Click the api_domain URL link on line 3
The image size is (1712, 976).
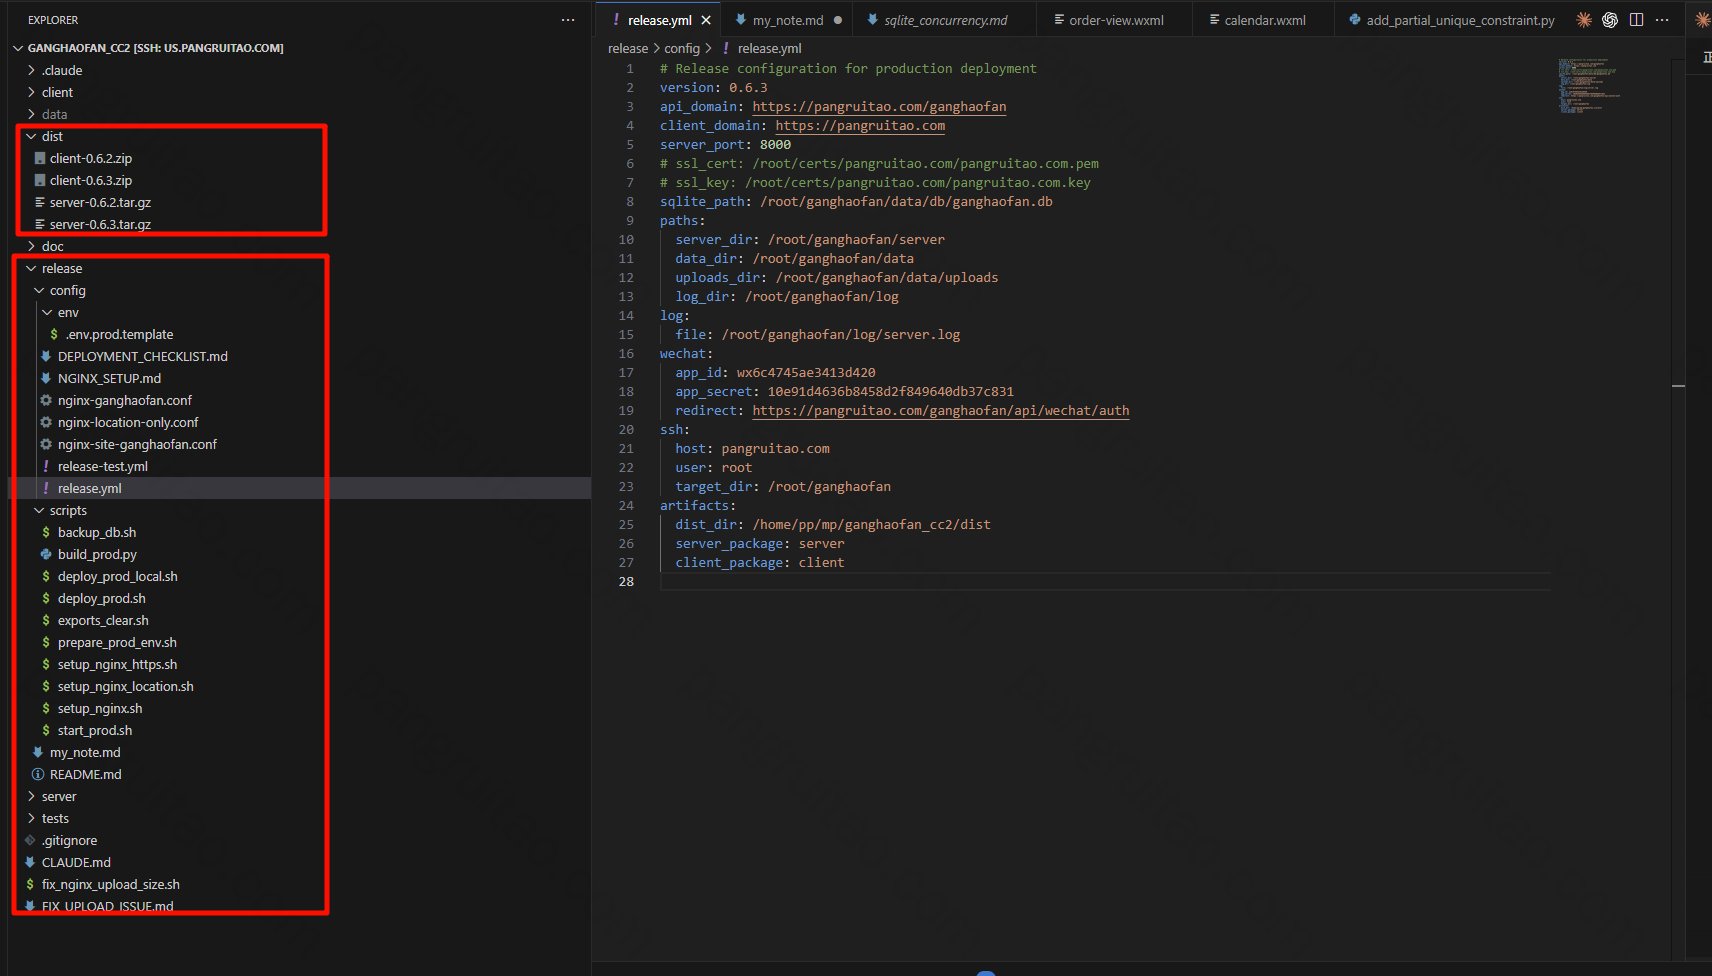879,106
